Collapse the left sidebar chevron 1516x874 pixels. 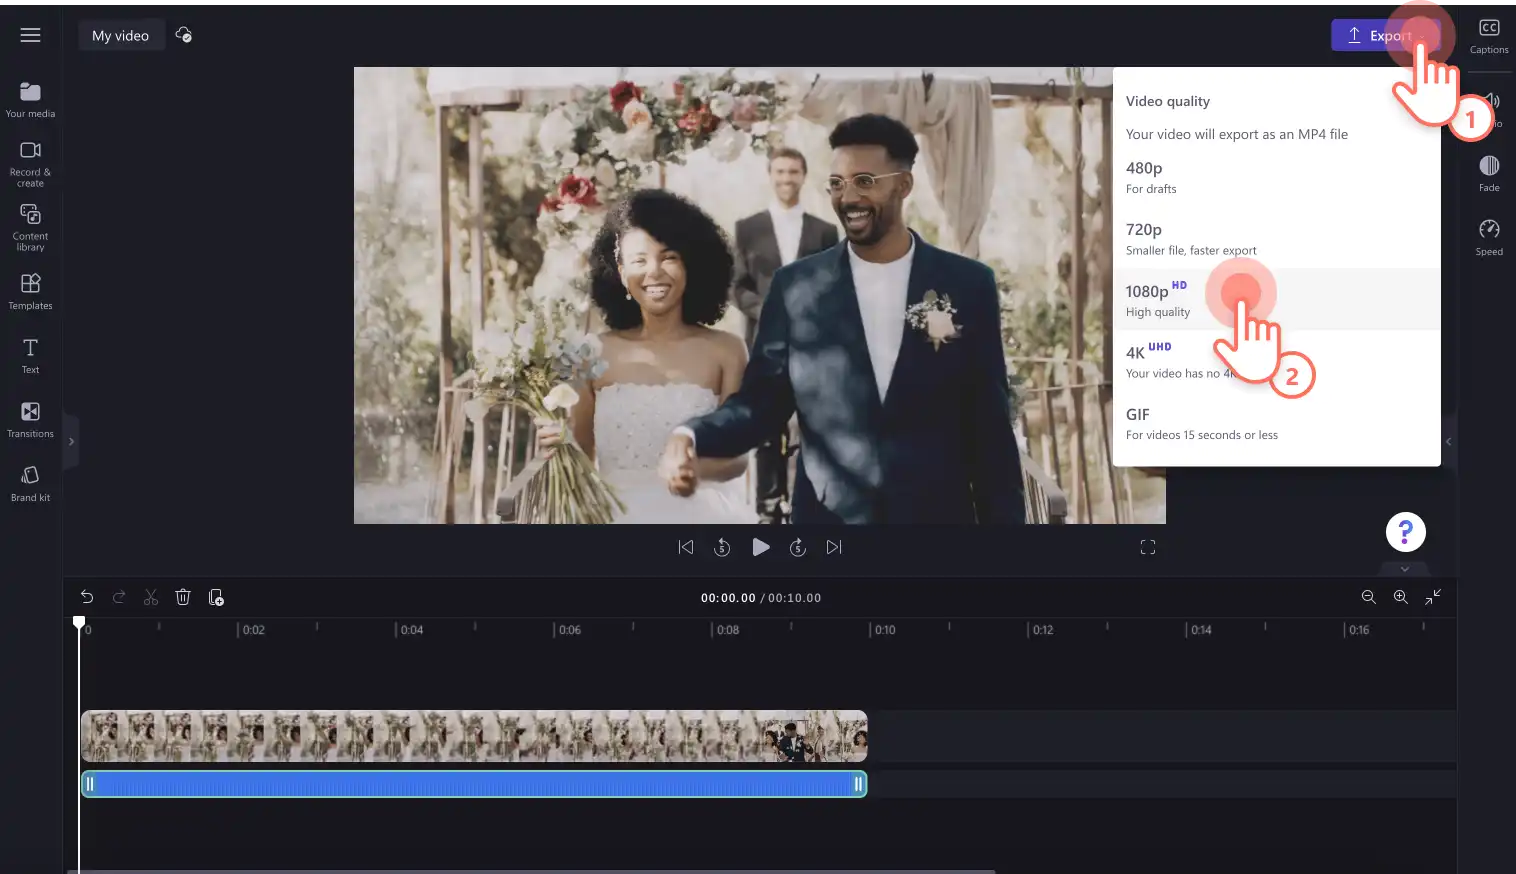pos(71,441)
